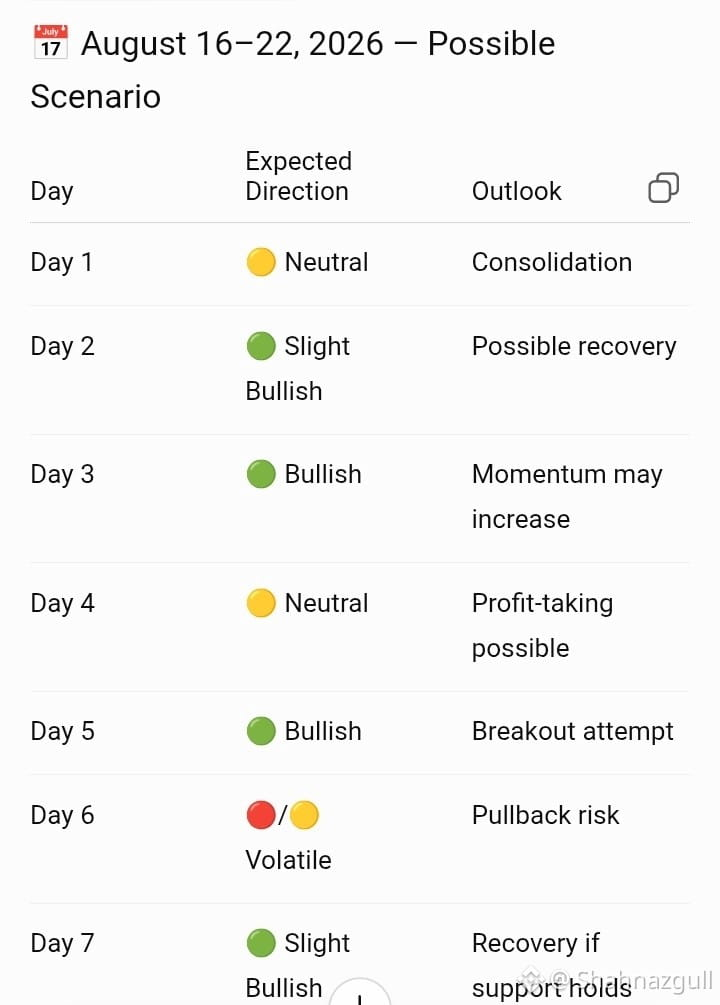Click the yellow circle in Day 4 row
The image size is (720, 1005).
(261, 603)
